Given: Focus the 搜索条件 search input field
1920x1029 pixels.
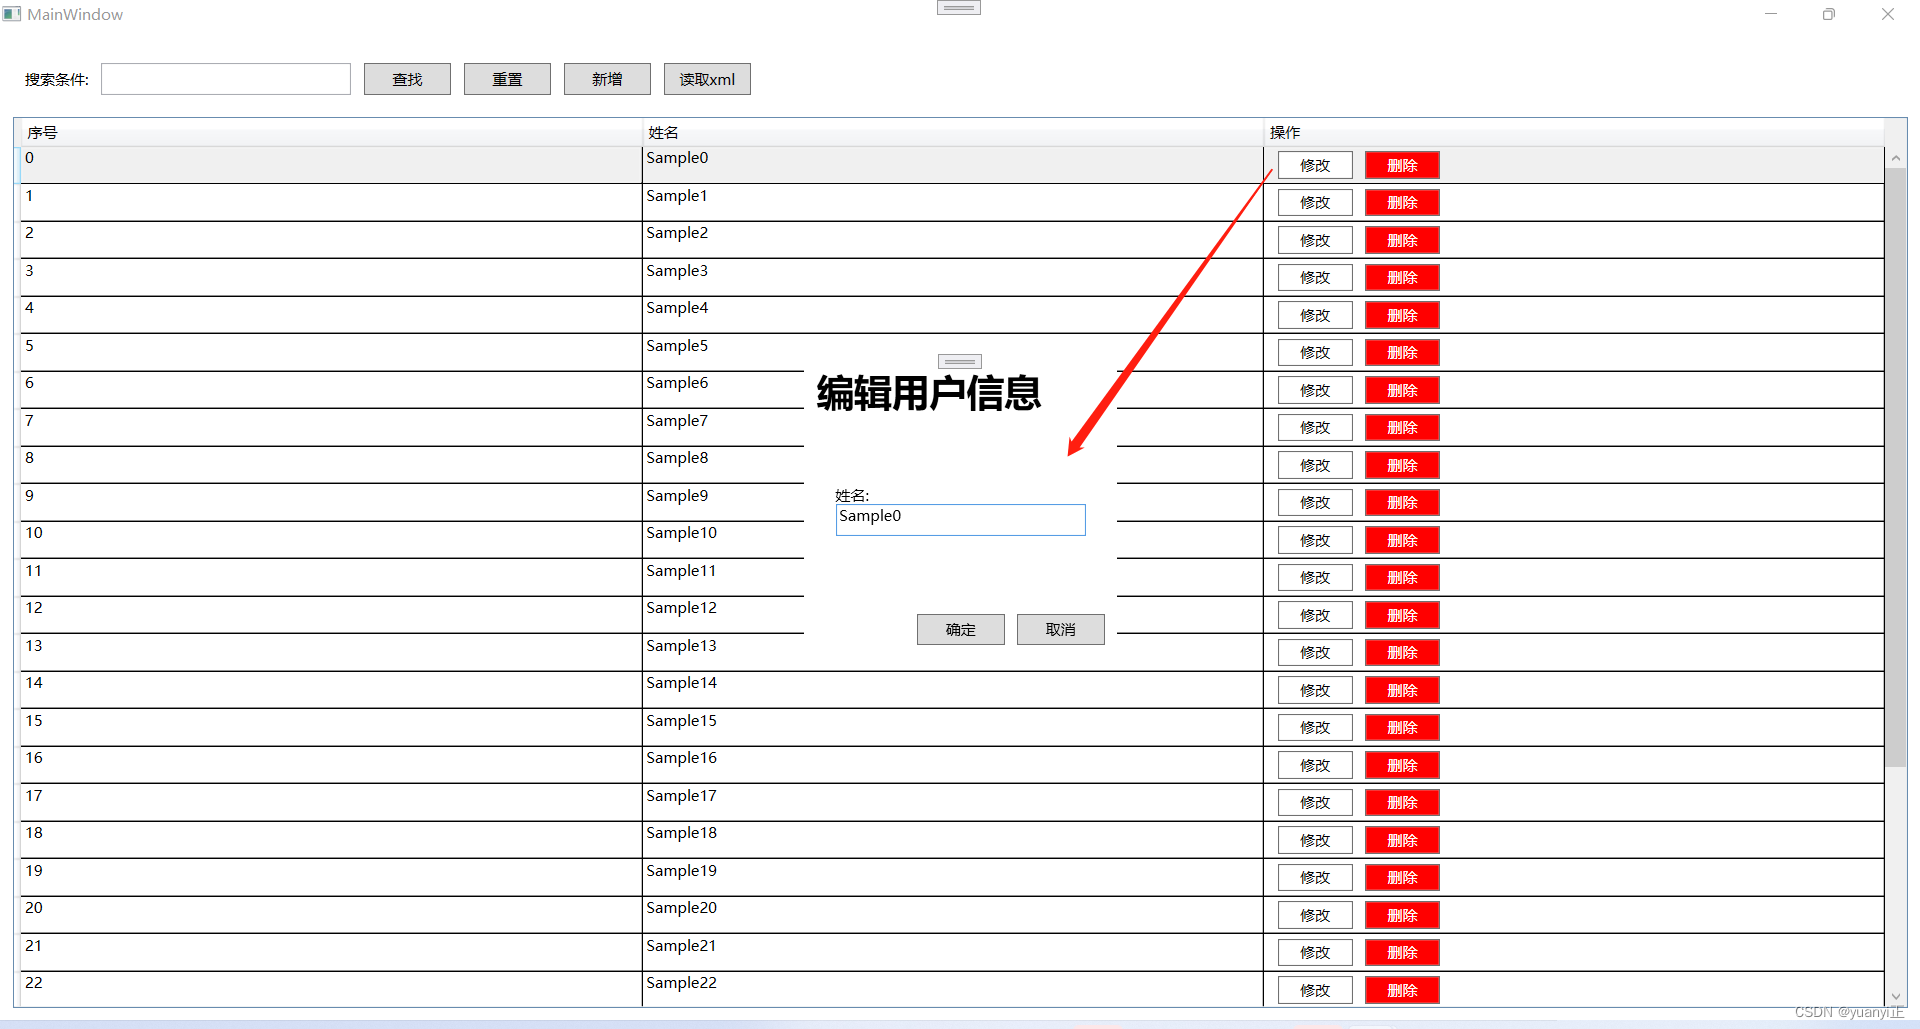Looking at the screenshot, I should [226, 79].
